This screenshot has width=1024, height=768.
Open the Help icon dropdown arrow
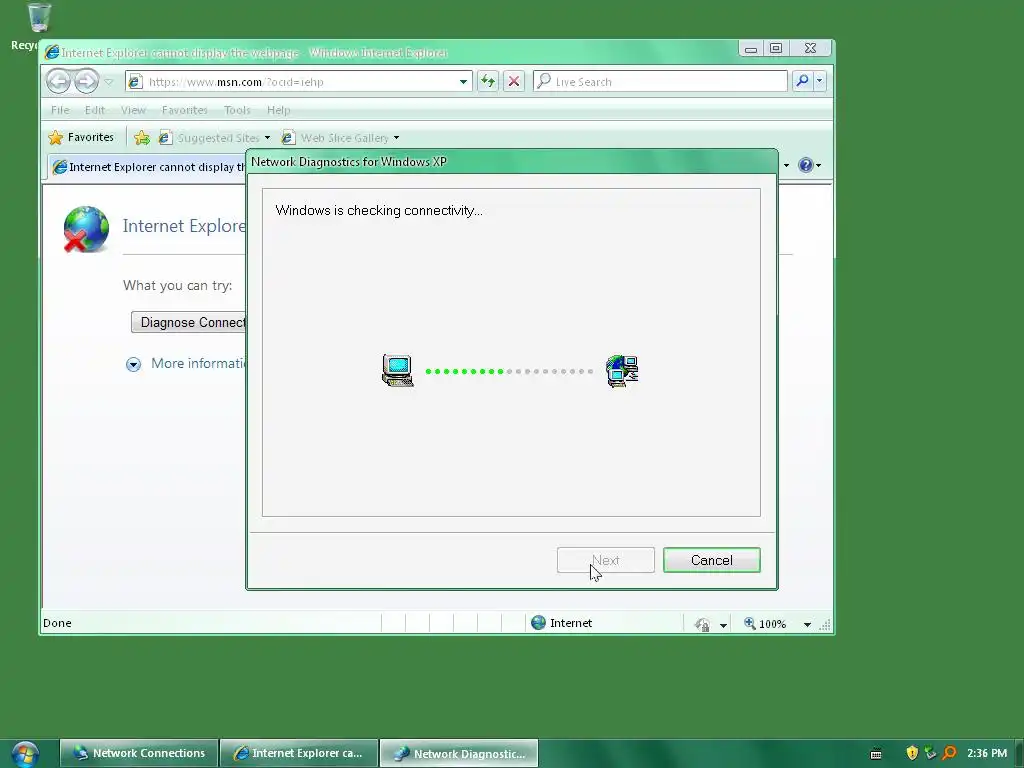click(x=819, y=166)
